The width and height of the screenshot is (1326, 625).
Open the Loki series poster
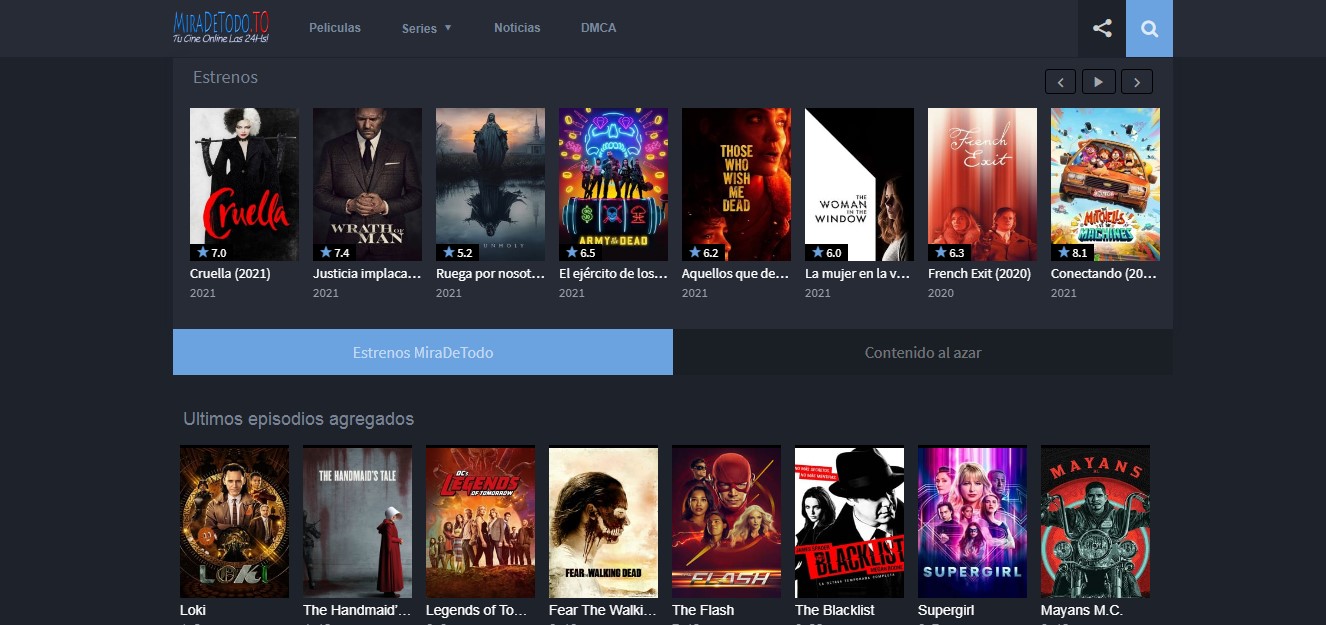click(x=234, y=522)
